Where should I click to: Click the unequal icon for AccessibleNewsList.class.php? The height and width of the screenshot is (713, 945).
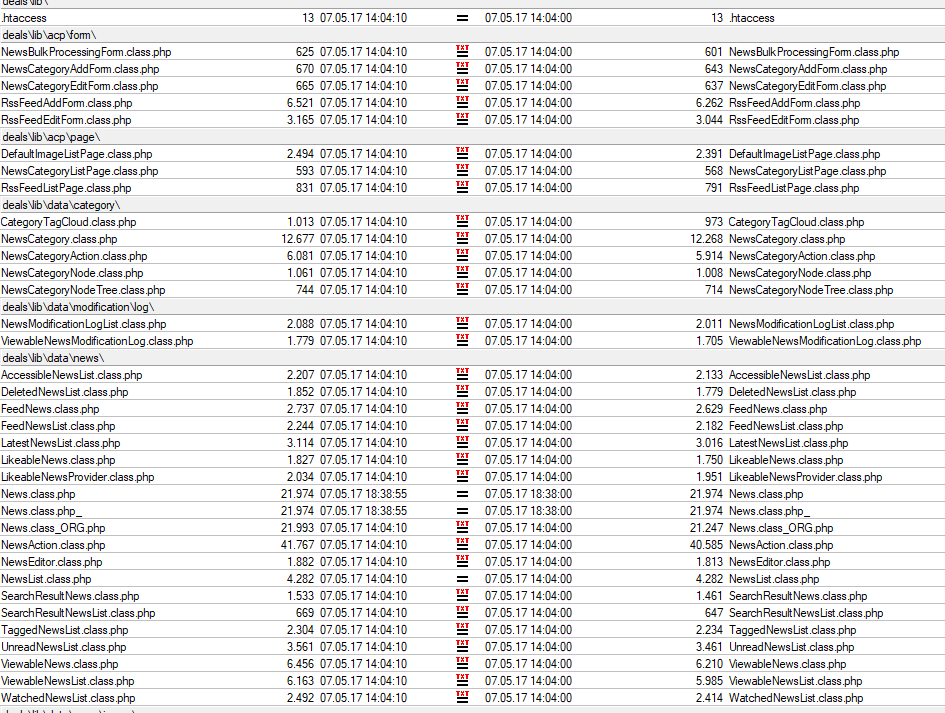tap(462, 374)
